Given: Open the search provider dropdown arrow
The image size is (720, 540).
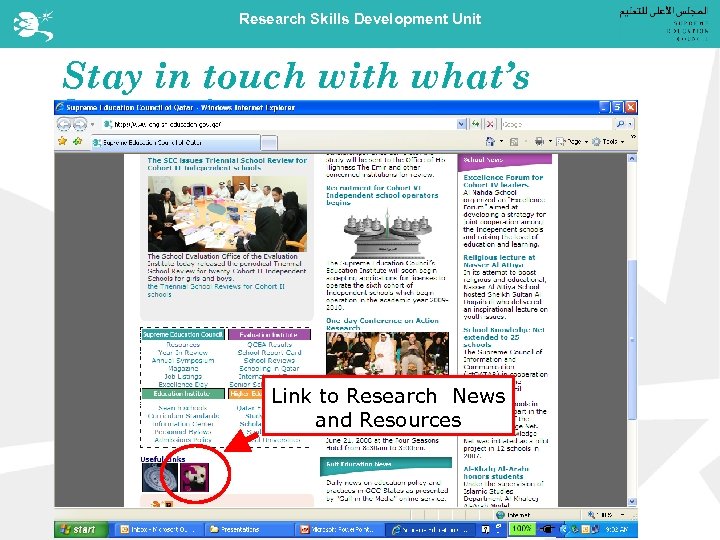Looking at the screenshot, I should (x=630, y=124).
